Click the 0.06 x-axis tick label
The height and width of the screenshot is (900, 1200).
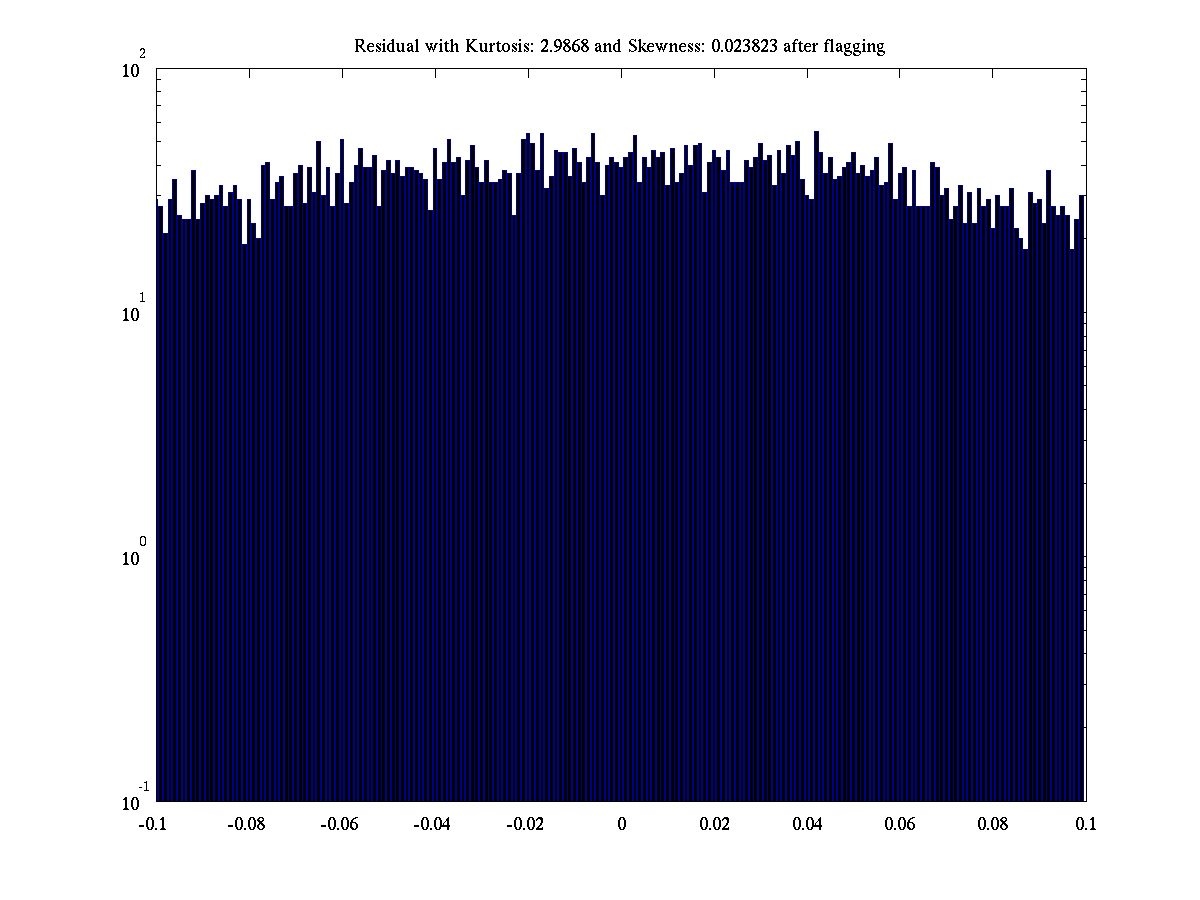[900, 825]
